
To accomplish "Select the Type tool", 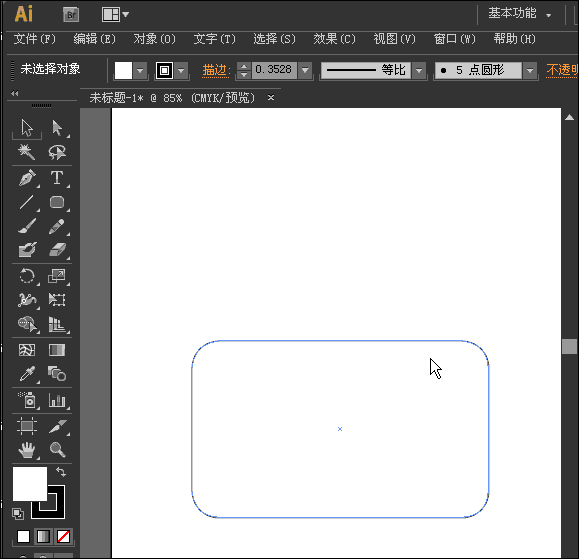I will click(x=57, y=178).
